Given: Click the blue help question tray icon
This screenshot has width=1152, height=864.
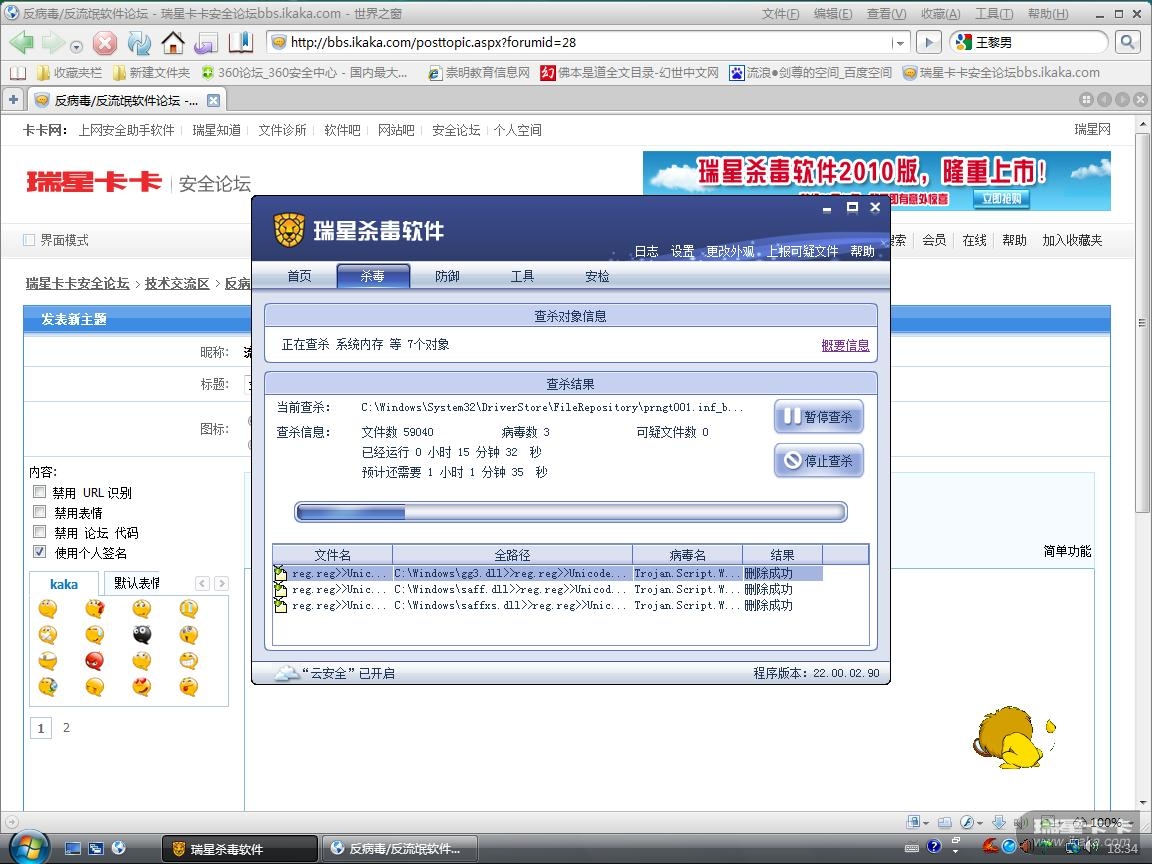Looking at the screenshot, I should 934,846.
